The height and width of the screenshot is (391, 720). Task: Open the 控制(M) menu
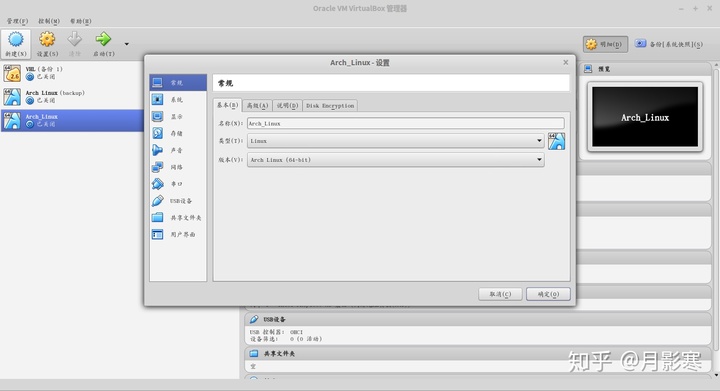coord(49,21)
